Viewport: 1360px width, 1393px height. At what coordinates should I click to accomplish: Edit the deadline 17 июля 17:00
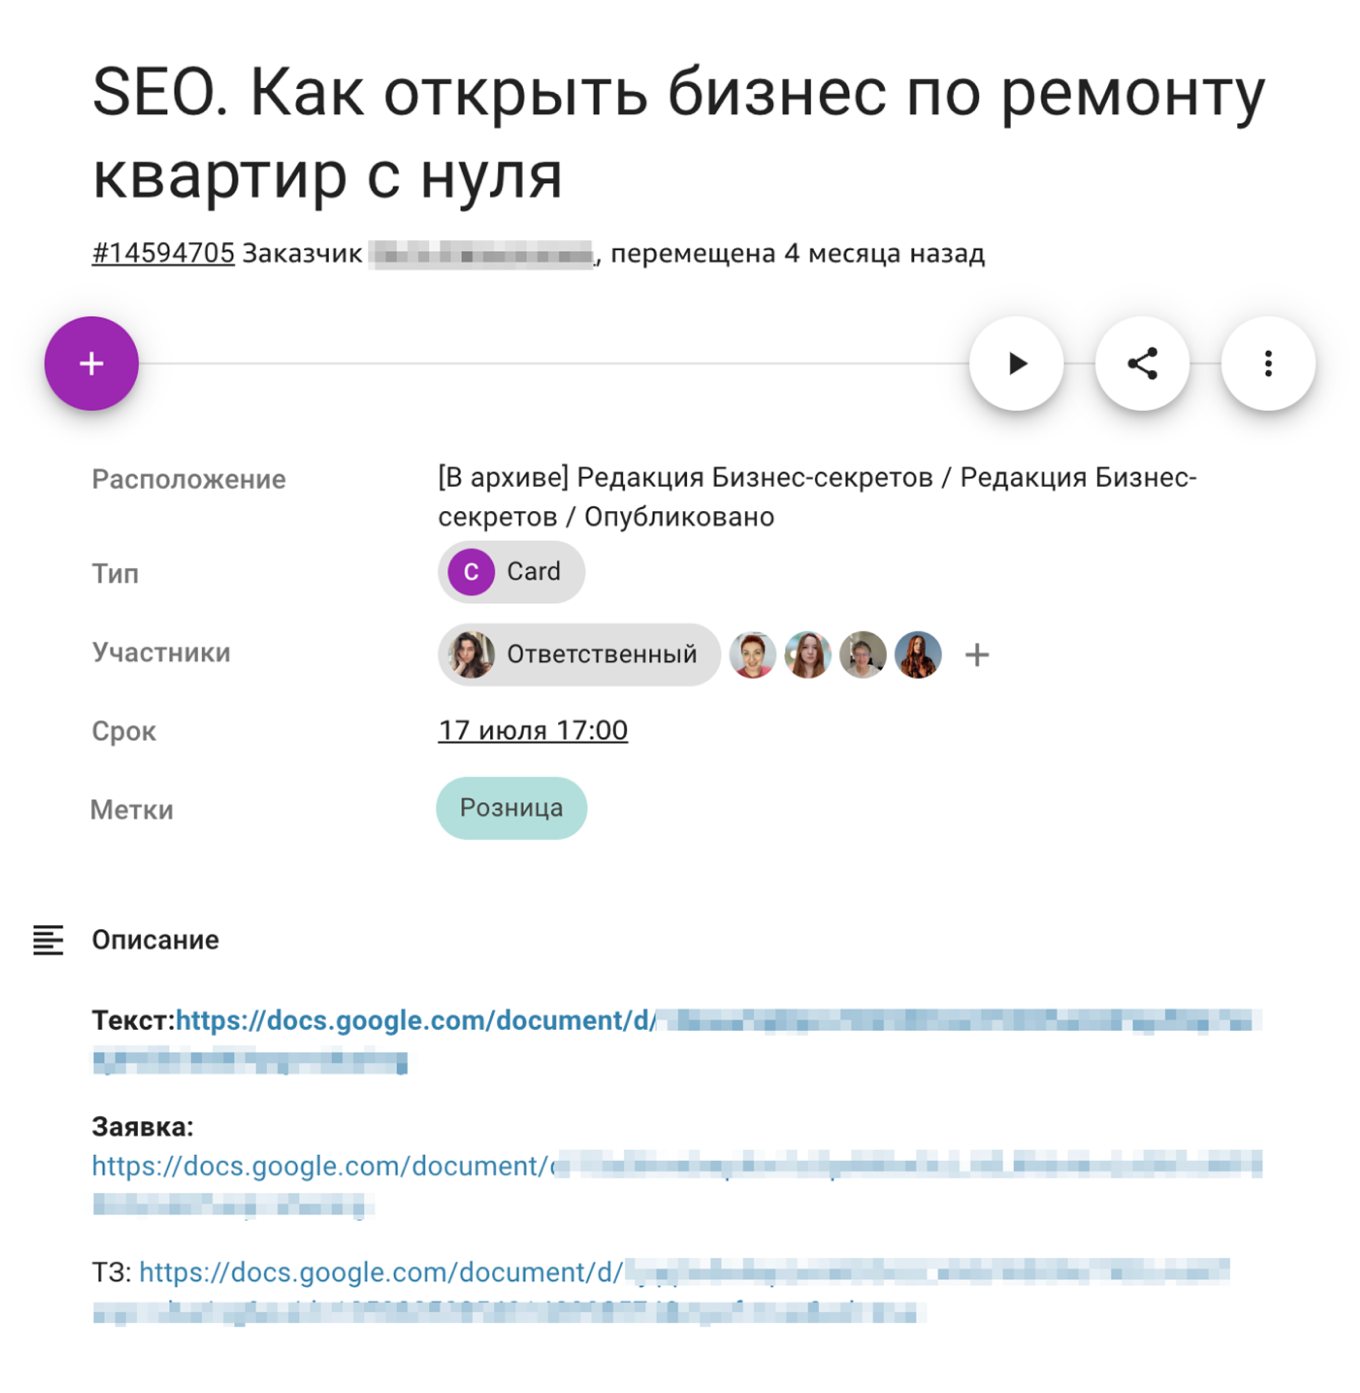coord(533,731)
